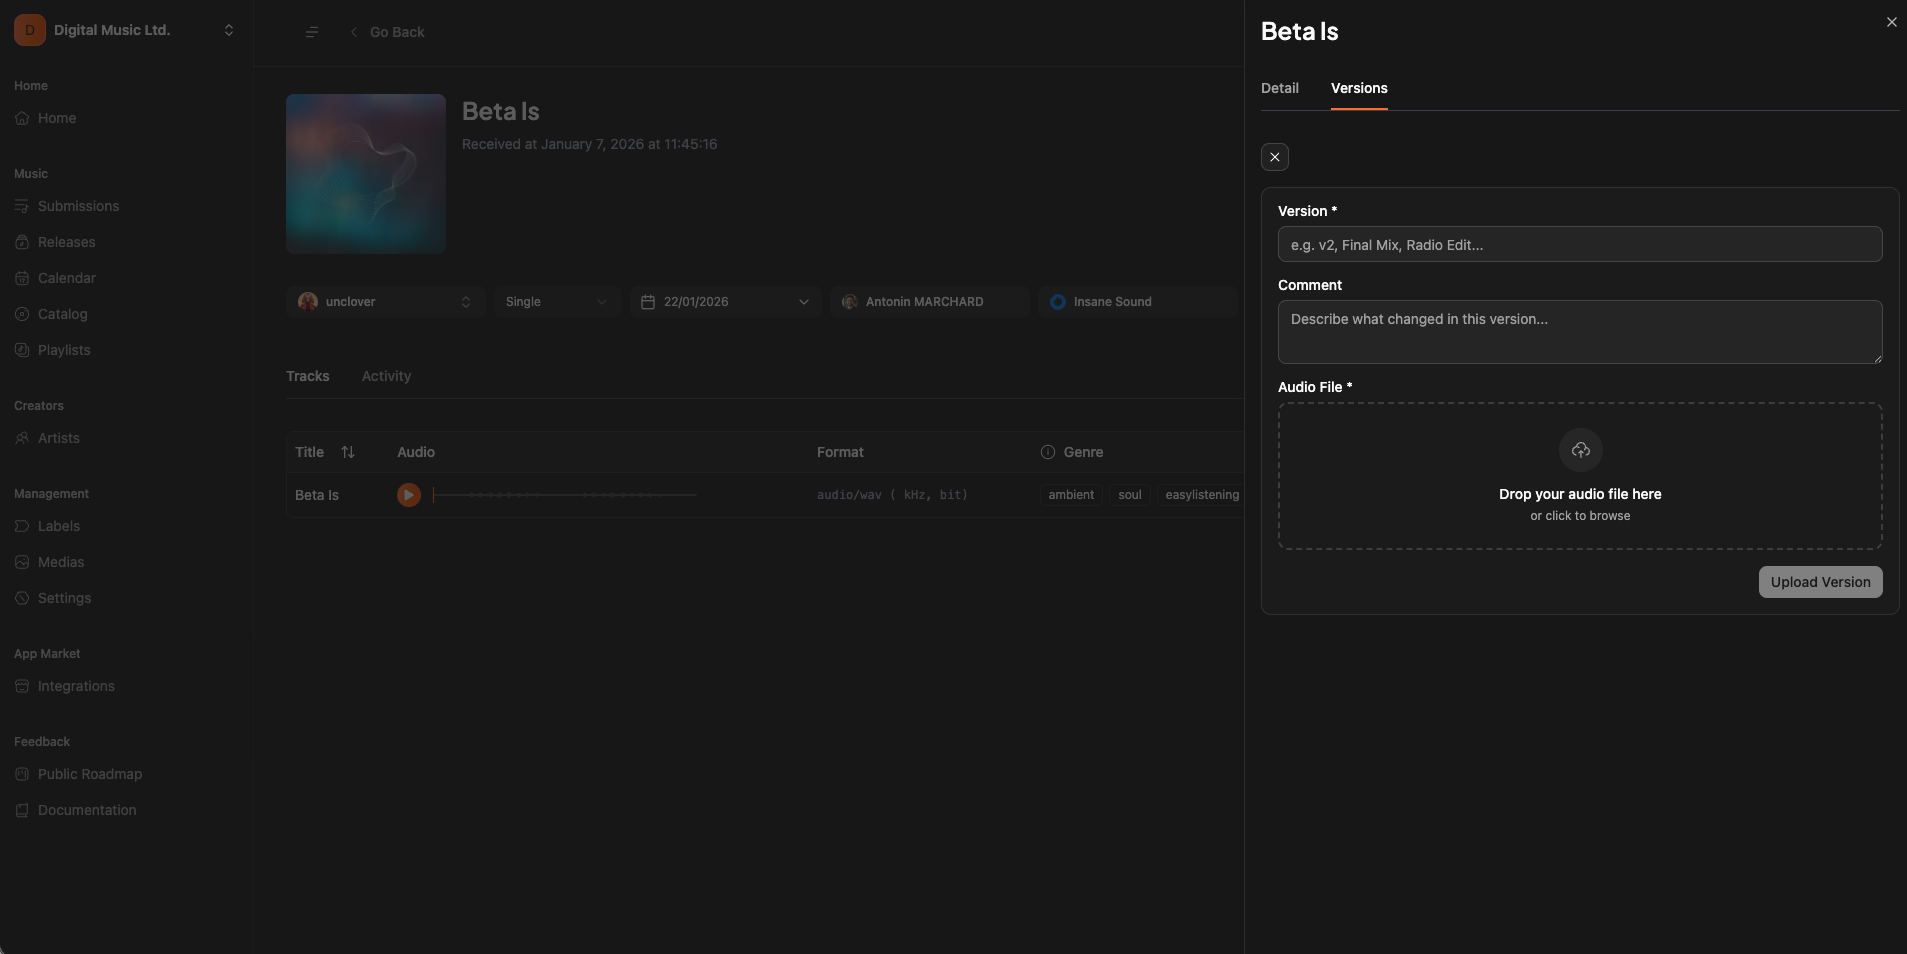
Task: Click the Integrations sidebar icon
Action: pos(22,686)
